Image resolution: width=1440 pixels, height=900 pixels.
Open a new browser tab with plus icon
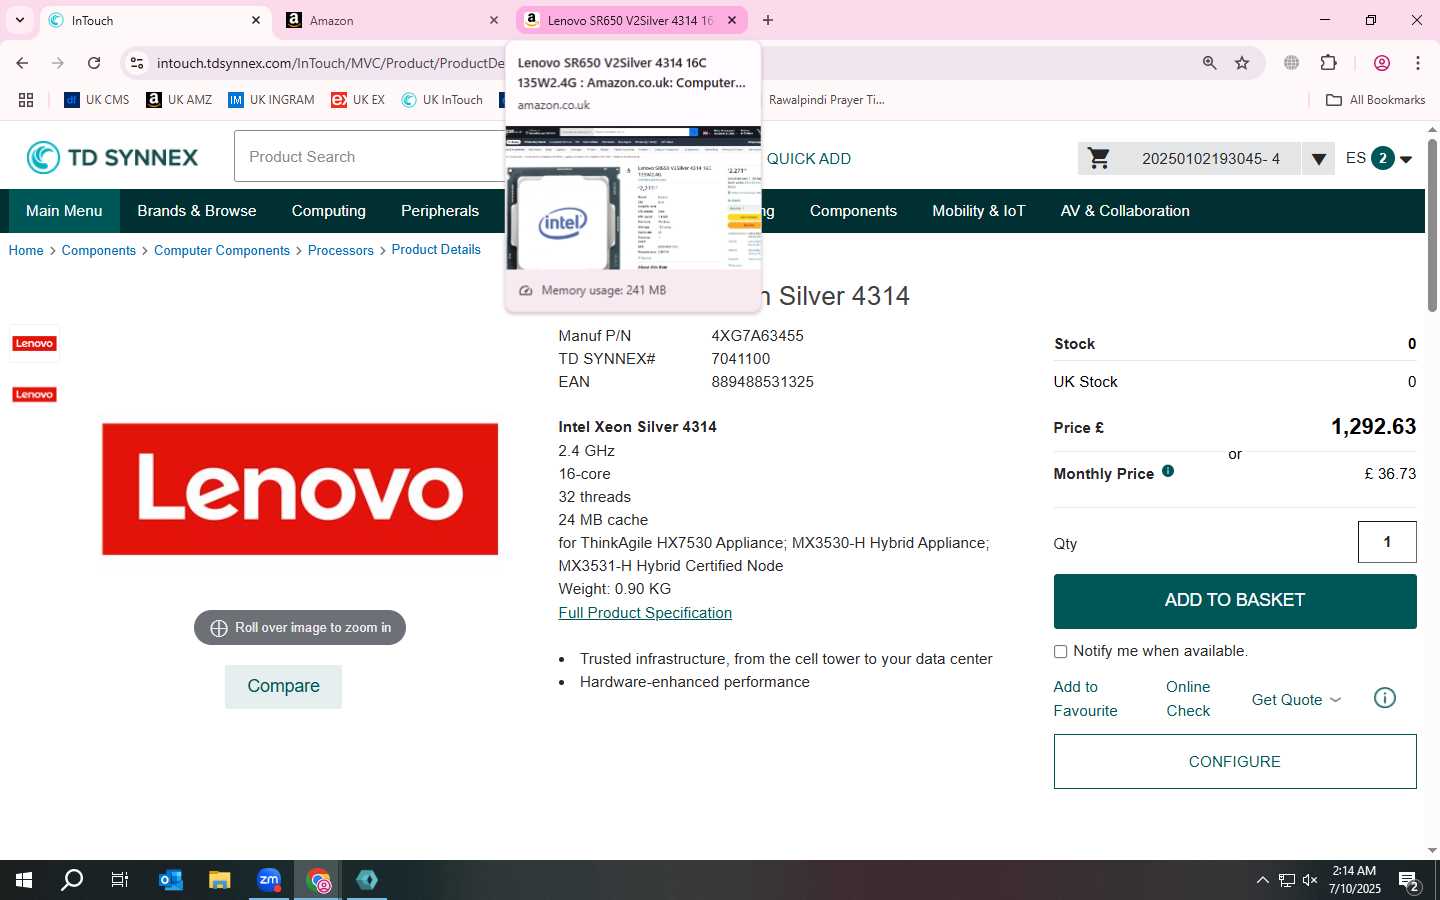(x=768, y=20)
